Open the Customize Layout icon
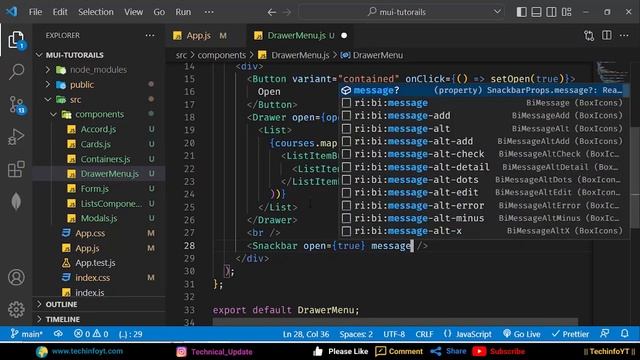The height and width of the screenshot is (360, 640). pyautogui.click(x=567, y=12)
